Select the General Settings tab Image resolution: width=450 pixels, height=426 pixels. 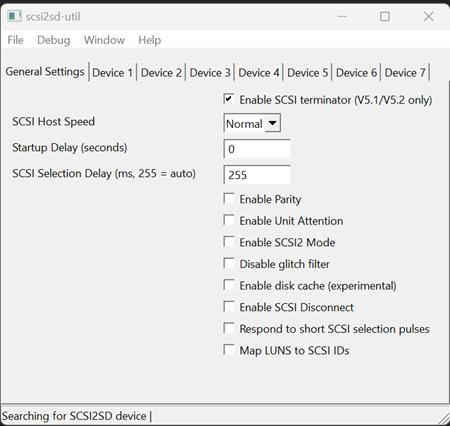45,72
